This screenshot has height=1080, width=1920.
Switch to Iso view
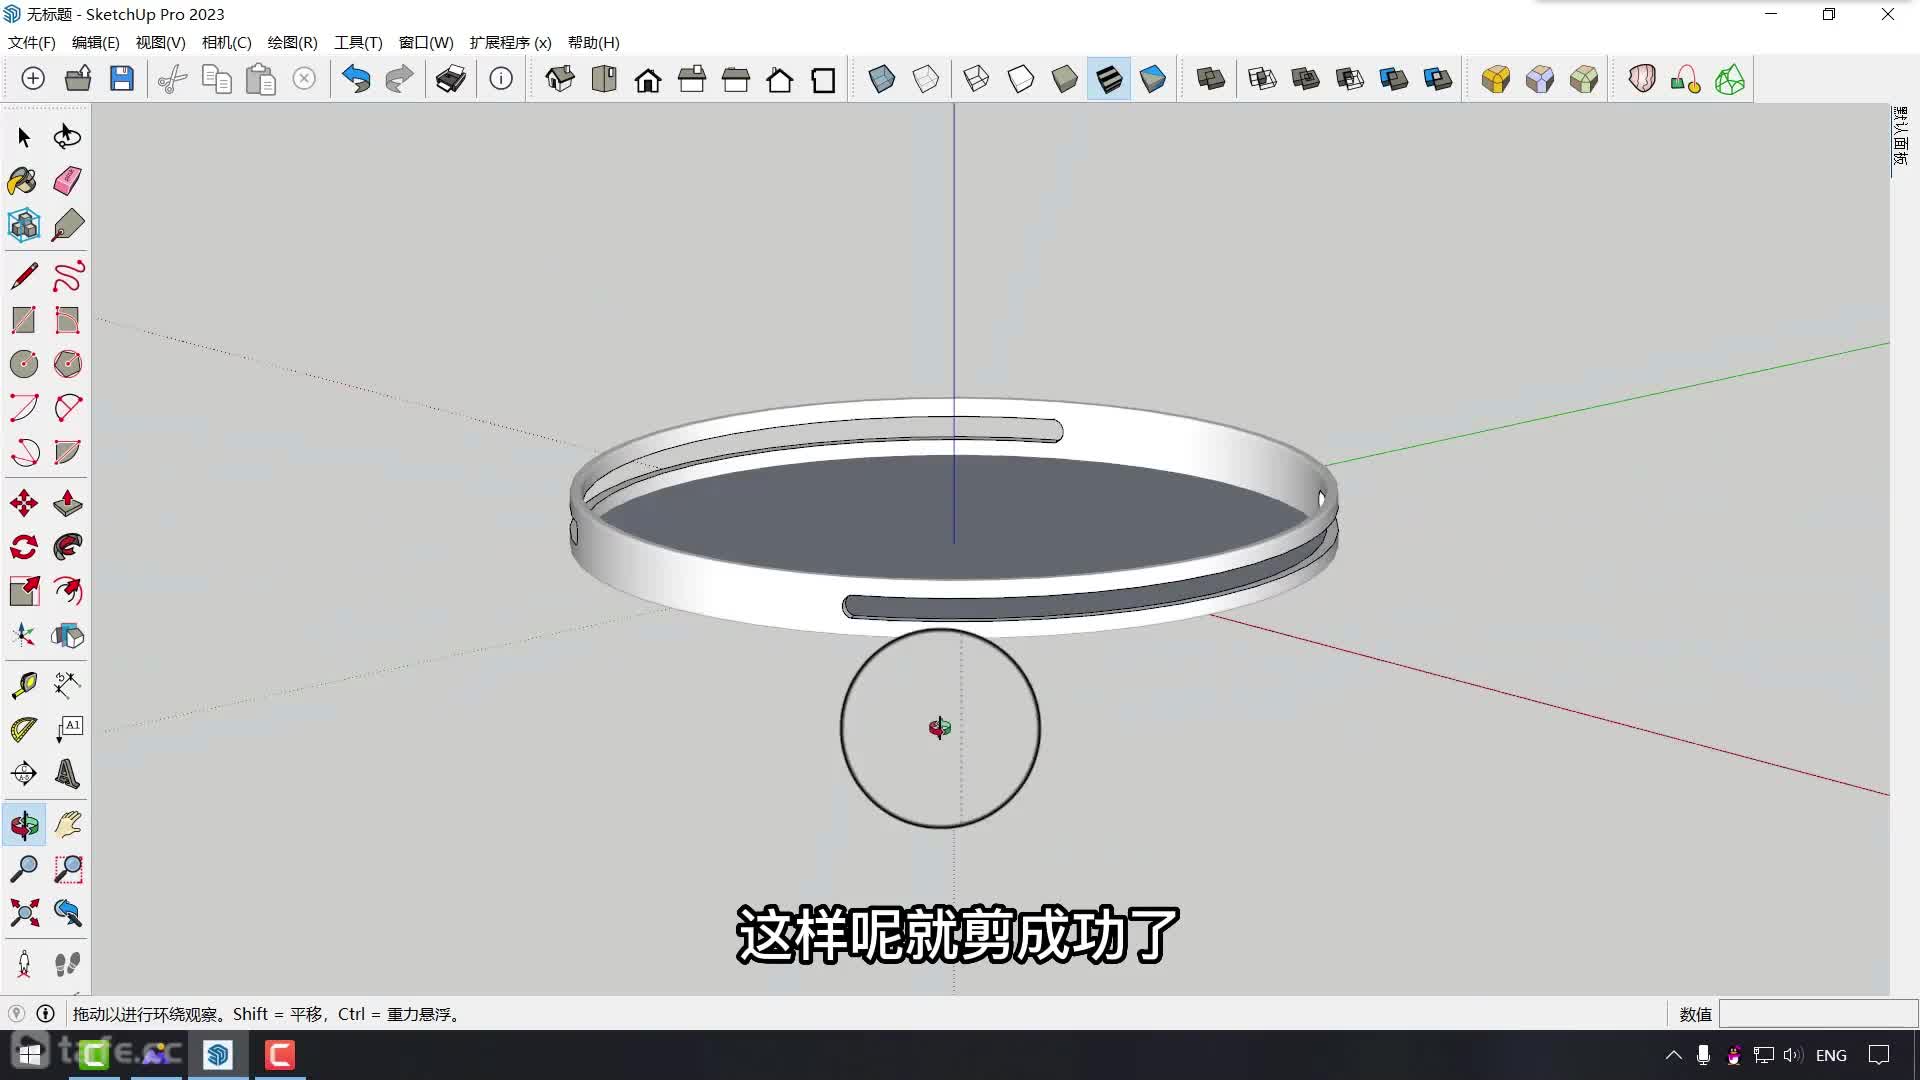[560, 79]
